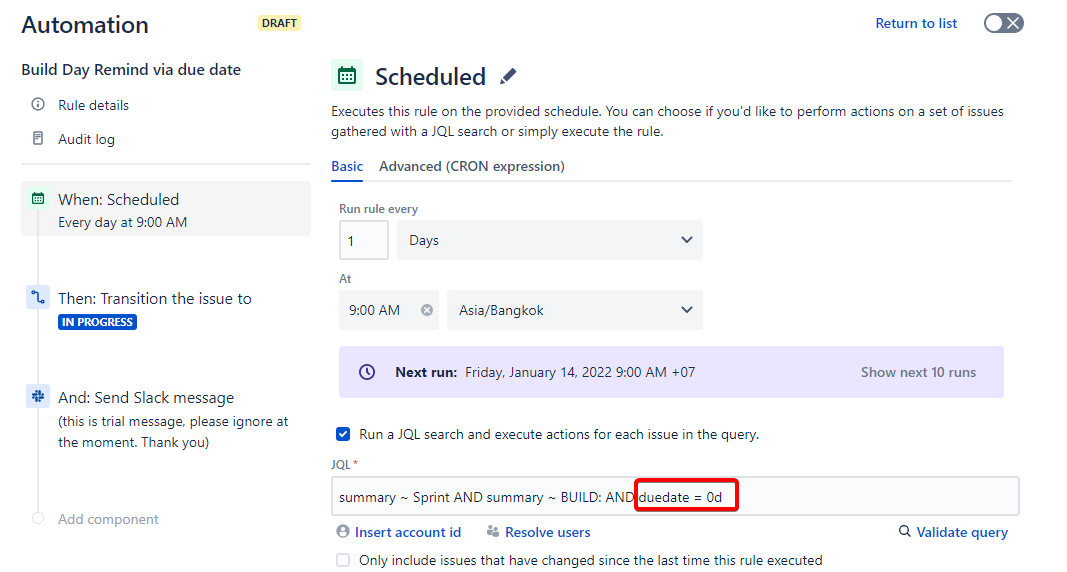Screen dimensions: 1067x572
Task: Open Rule details
Action: click(93, 105)
